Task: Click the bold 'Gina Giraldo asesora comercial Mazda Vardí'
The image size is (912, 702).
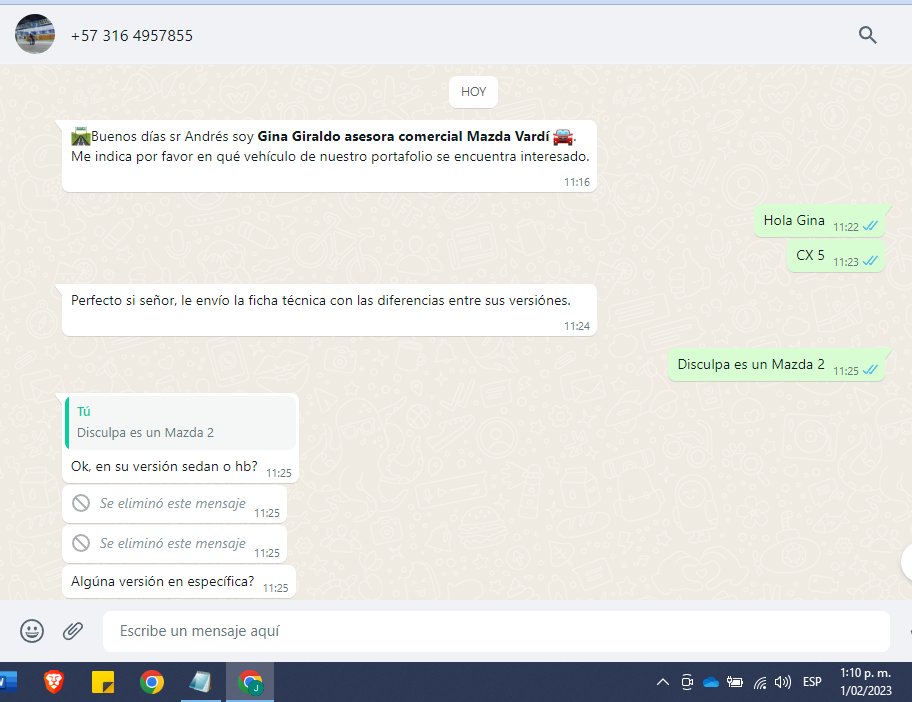Action: click(x=404, y=137)
